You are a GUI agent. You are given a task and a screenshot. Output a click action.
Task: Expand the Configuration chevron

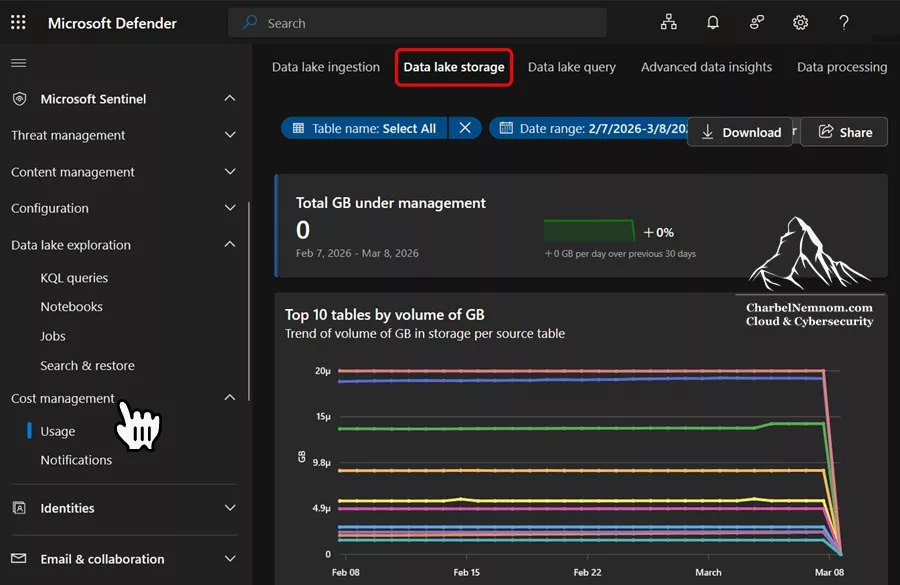(230, 208)
